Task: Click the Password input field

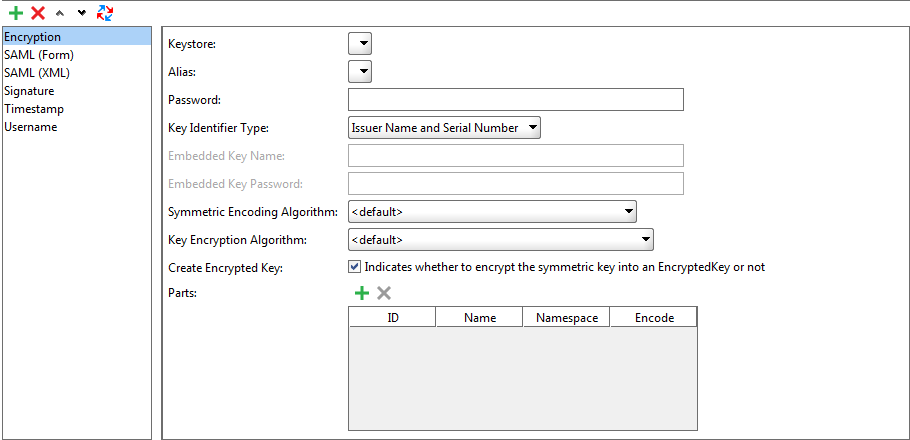Action: [x=516, y=100]
